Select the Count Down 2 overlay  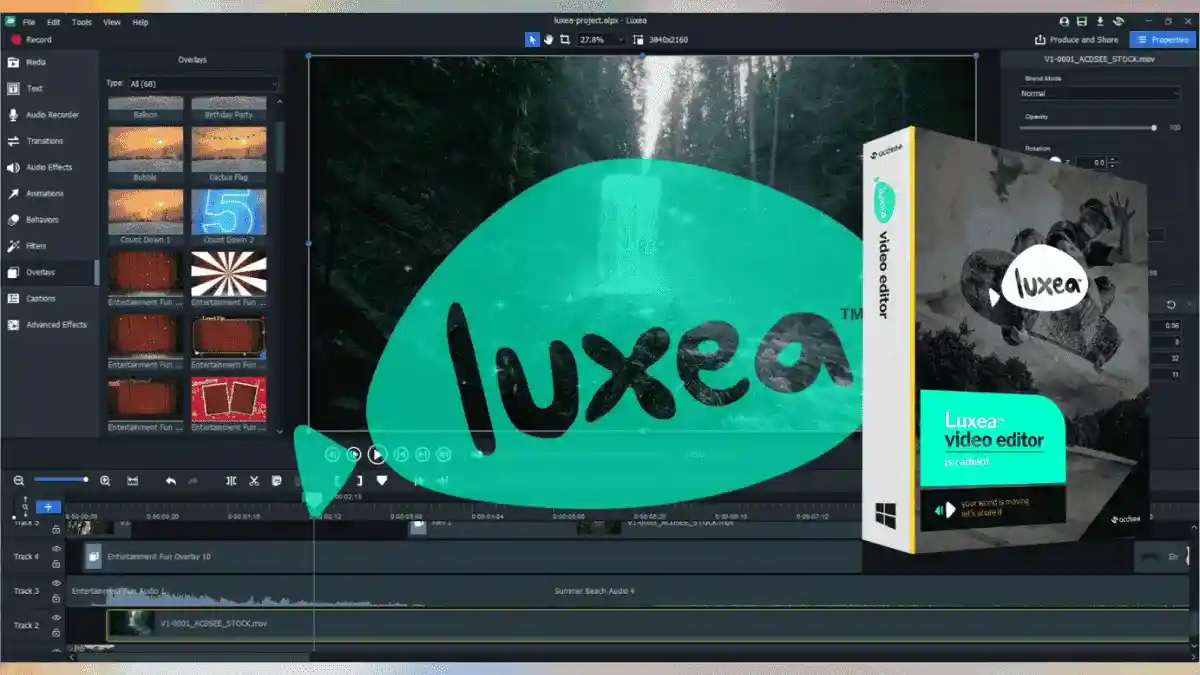[x=229, y=216]
